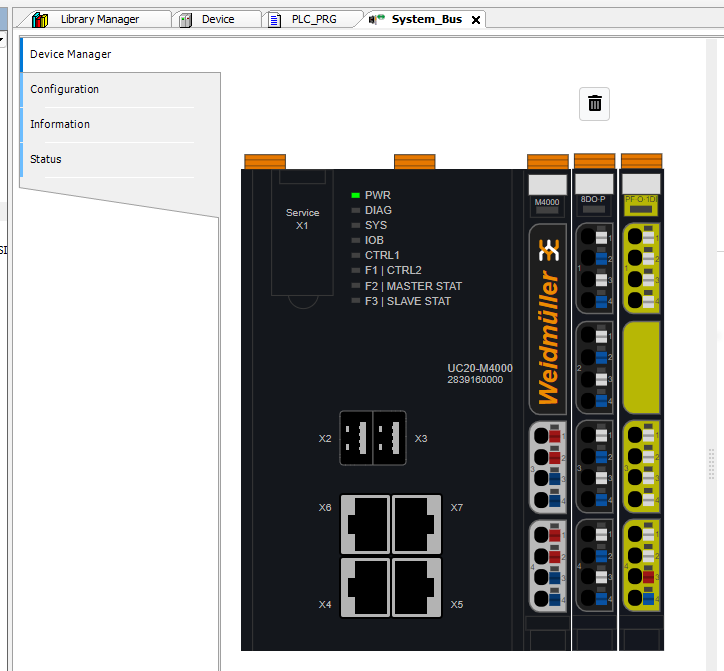Image resolution: width=724 pixels, height=671 pixels.
Task: Close the System_Bus tab
Action: [x=476, y=20]
